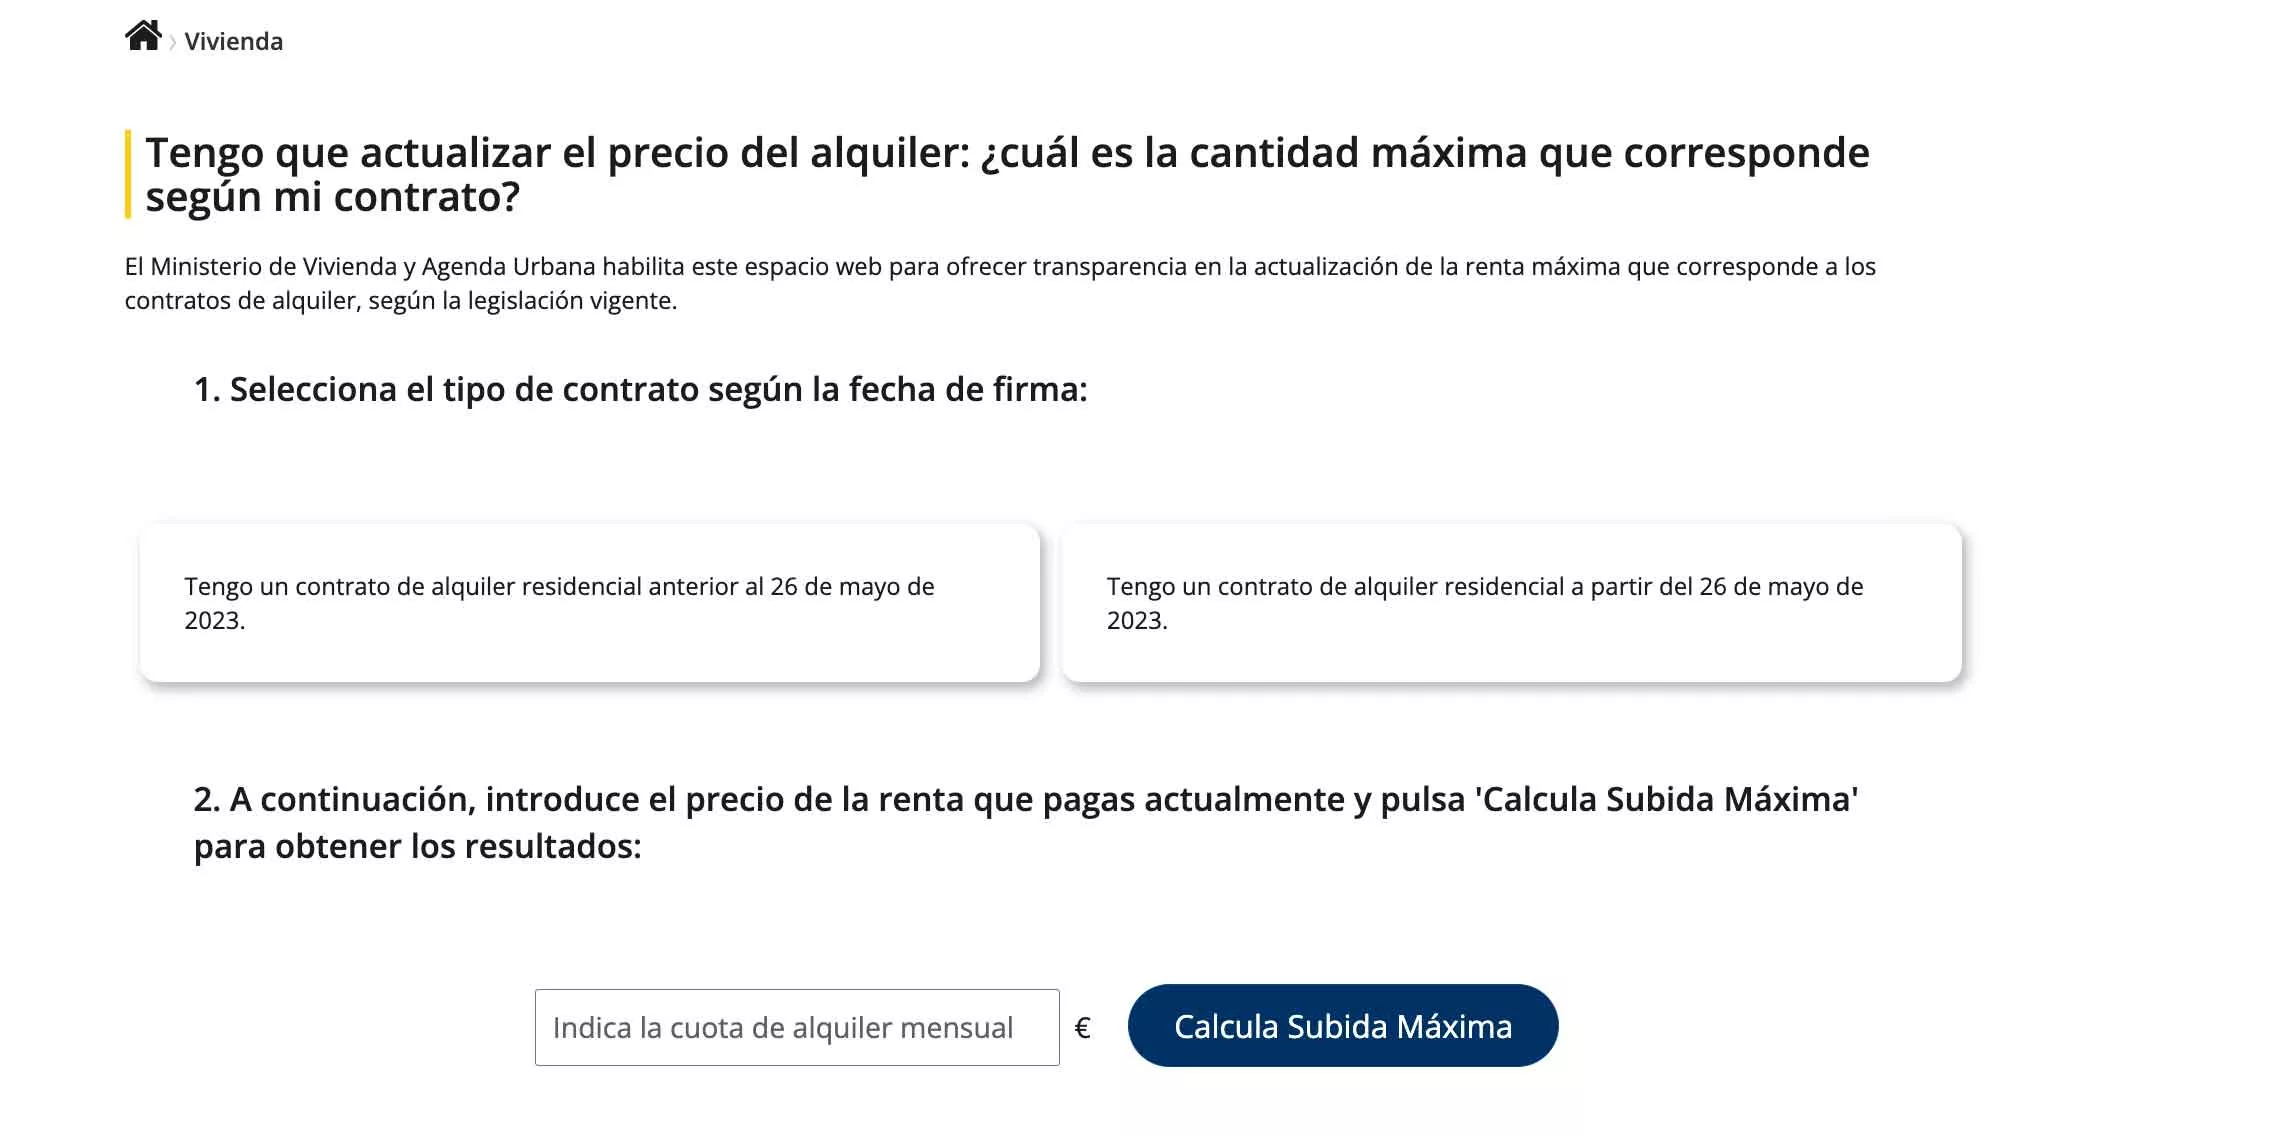Open the Vivienda breadcrumb link
Image resolution: width=2286 pixels, height=1134 pixels.
click(x=235, y=42)
